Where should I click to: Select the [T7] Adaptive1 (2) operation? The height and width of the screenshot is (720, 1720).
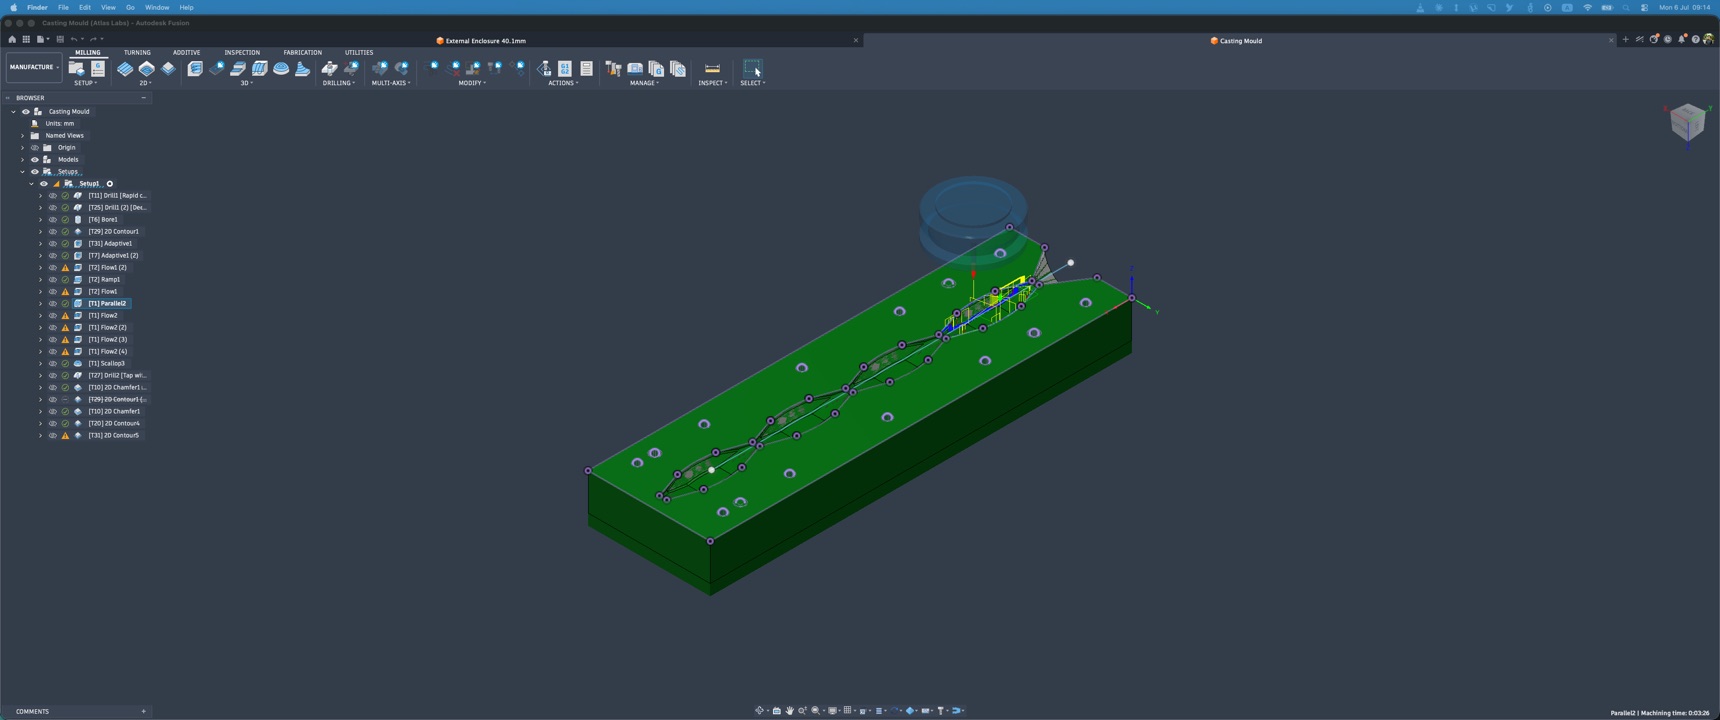point(113,256)
